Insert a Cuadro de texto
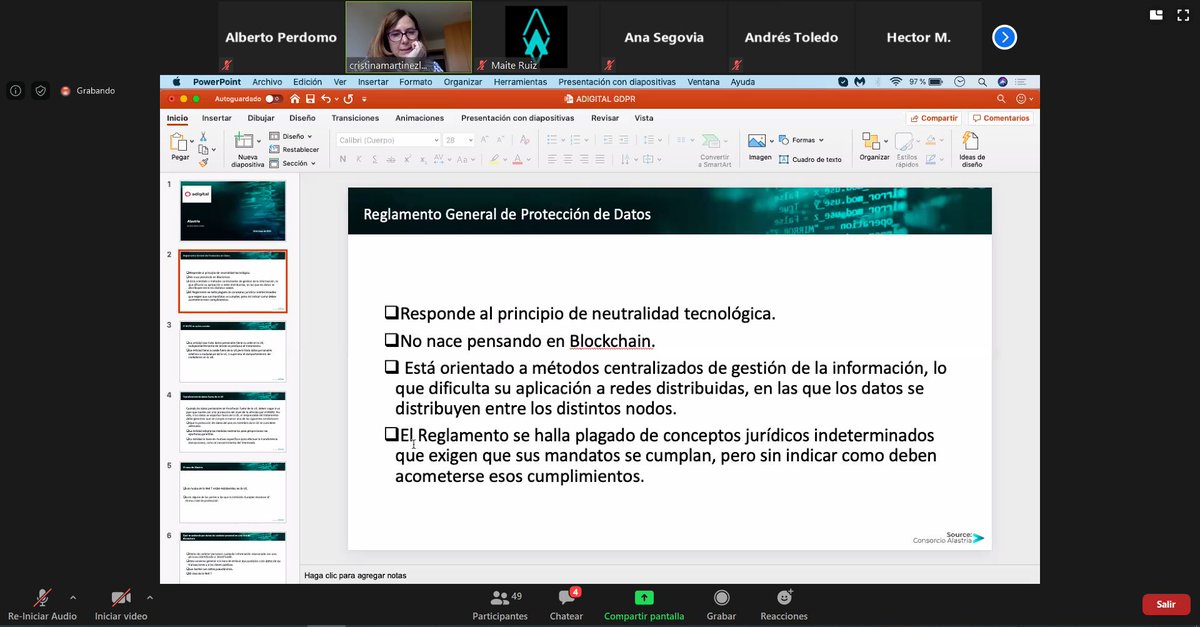Image resolution: width=1200 pixels, height=627 pixels. pyautogui.click(x=810, y=158)
